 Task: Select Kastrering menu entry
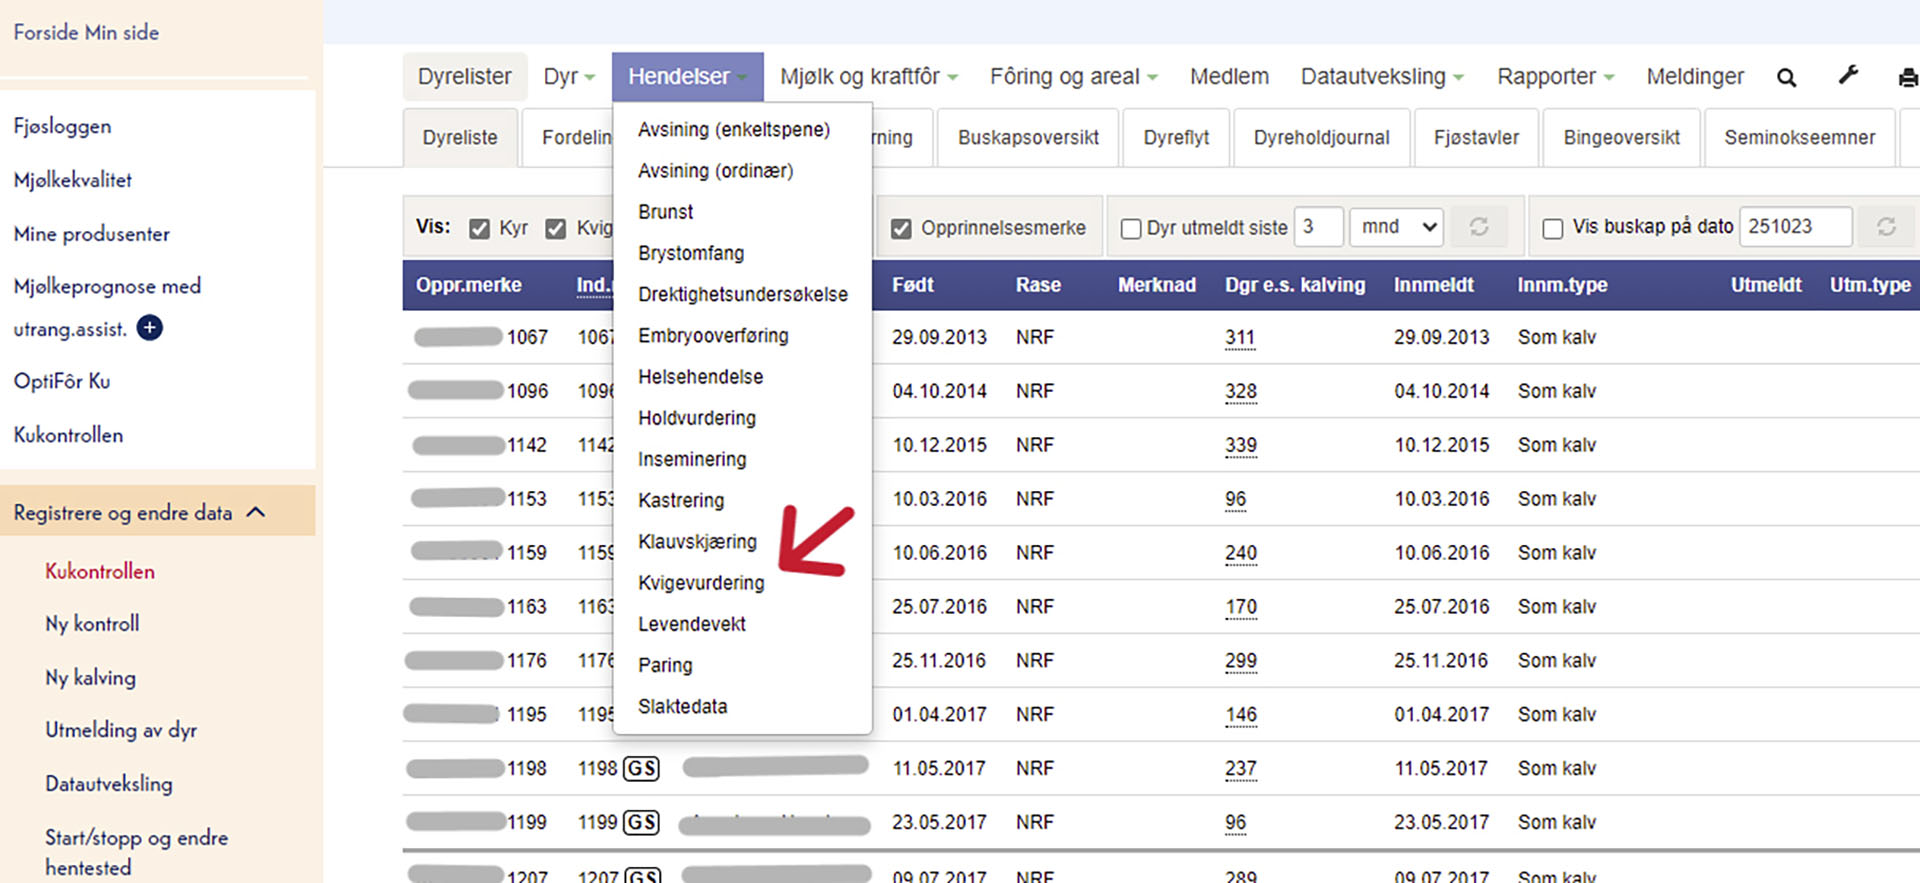coord(681,500)
